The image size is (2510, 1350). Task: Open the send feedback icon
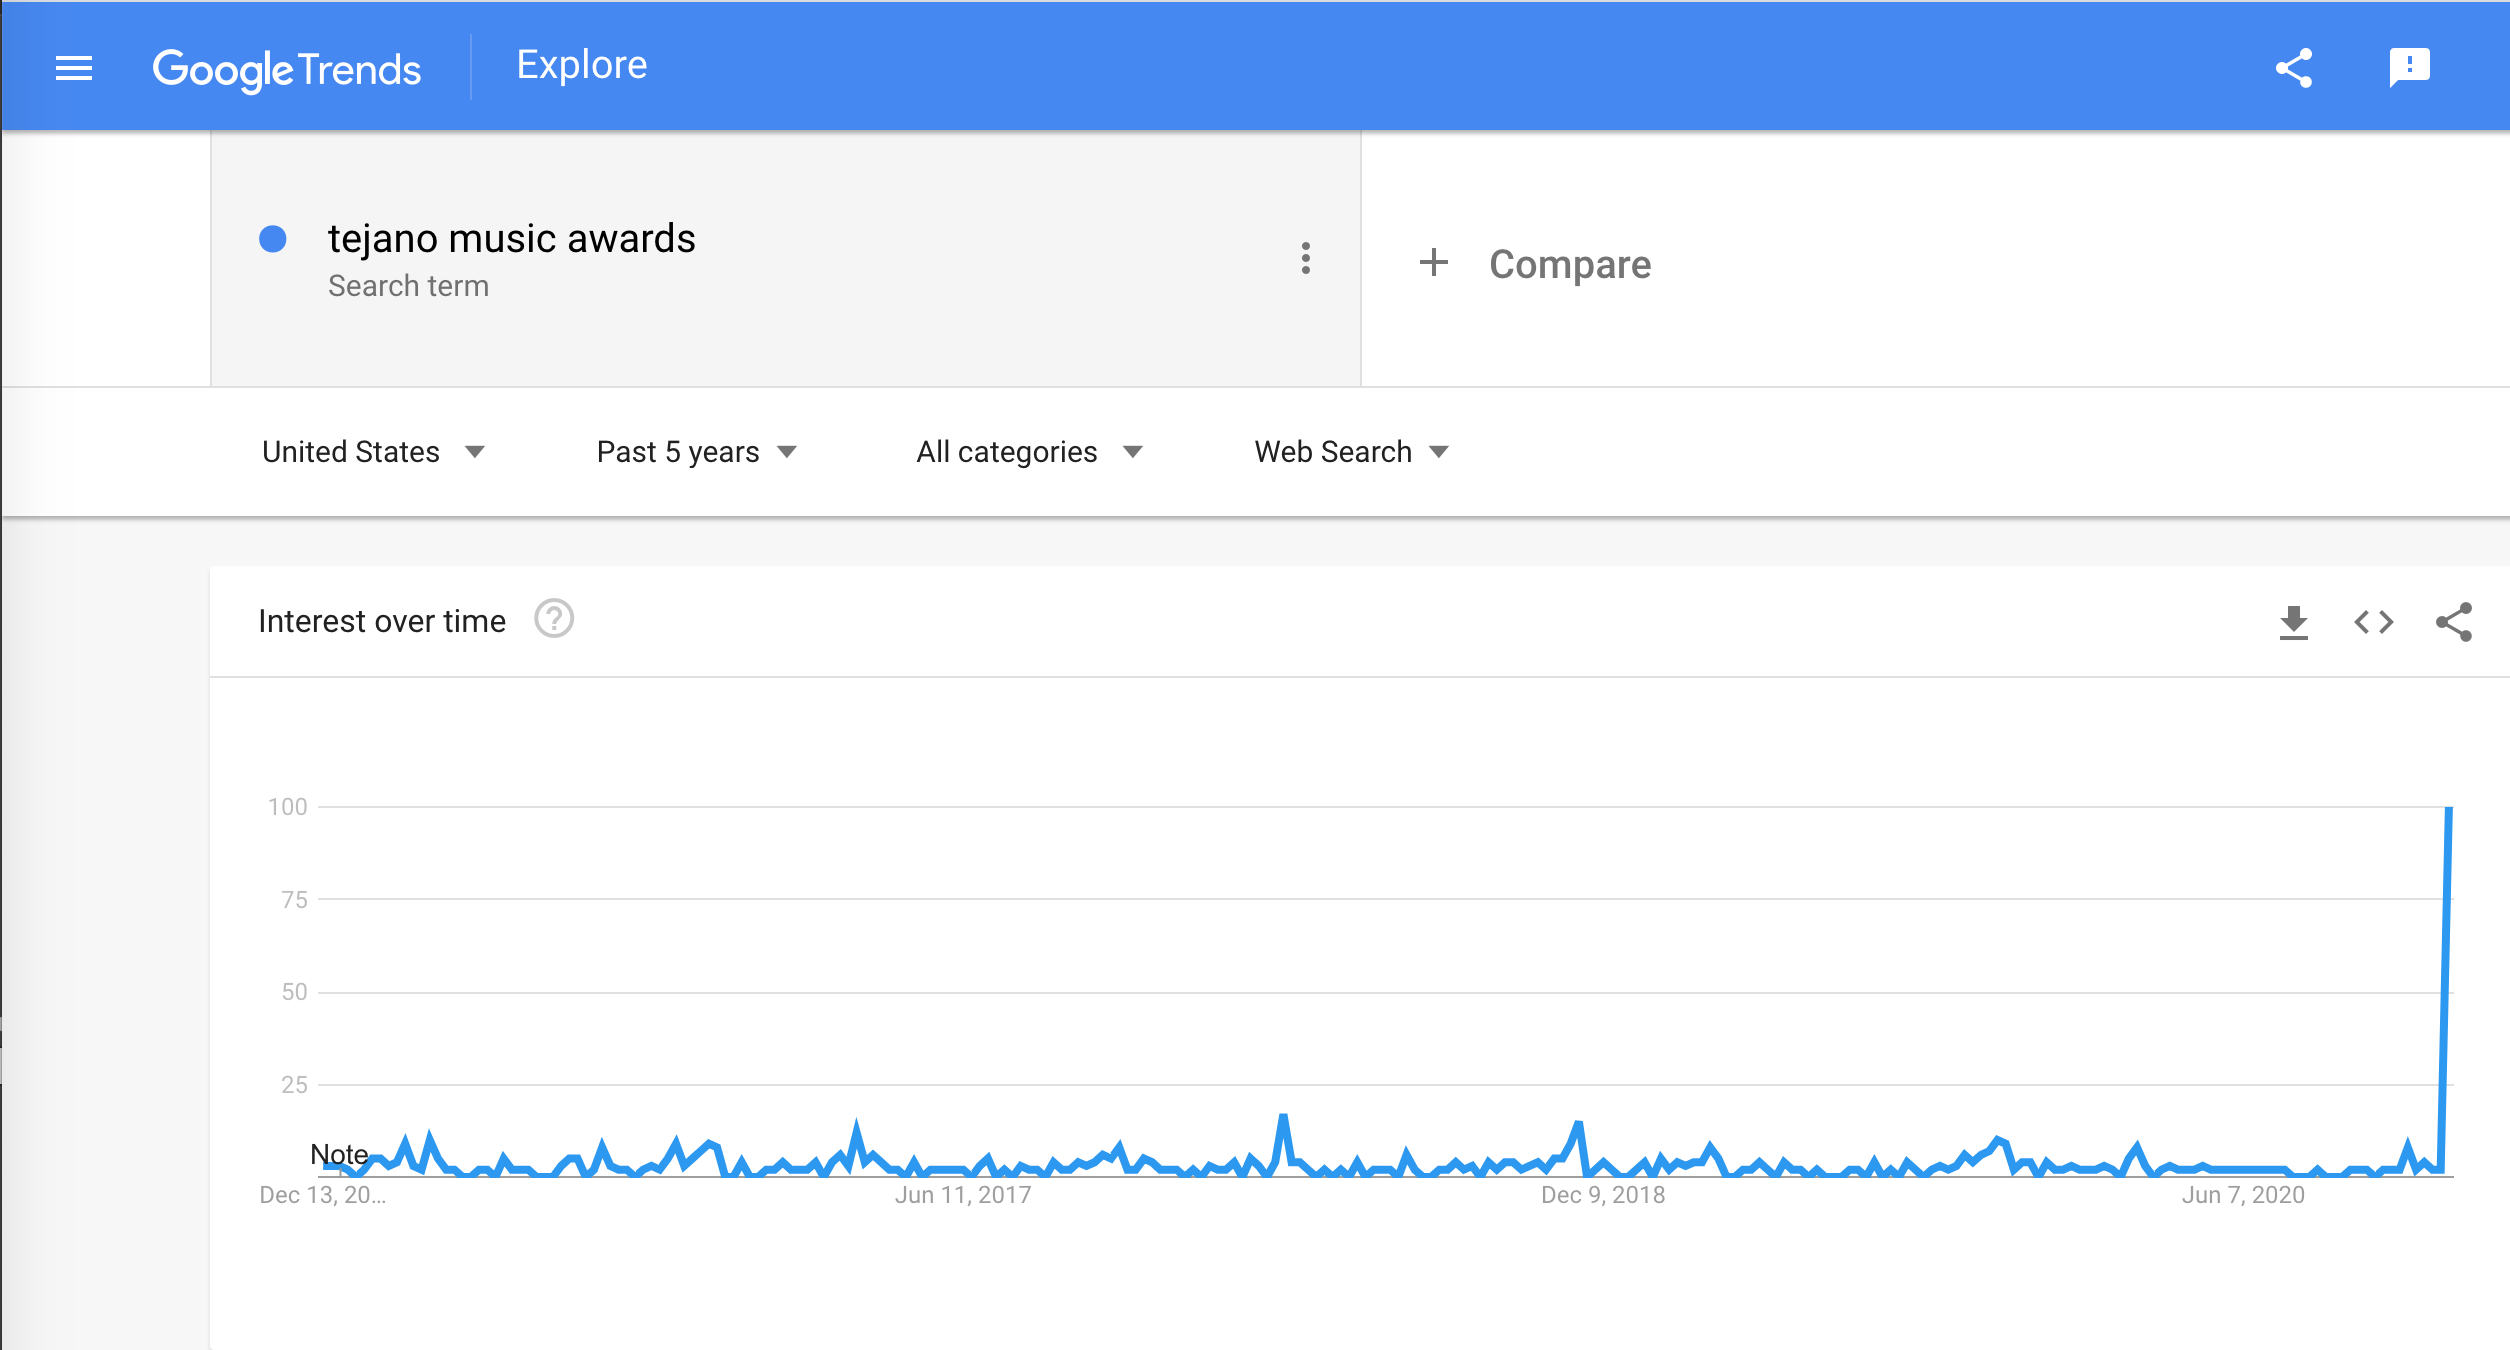coord(2409,67)
